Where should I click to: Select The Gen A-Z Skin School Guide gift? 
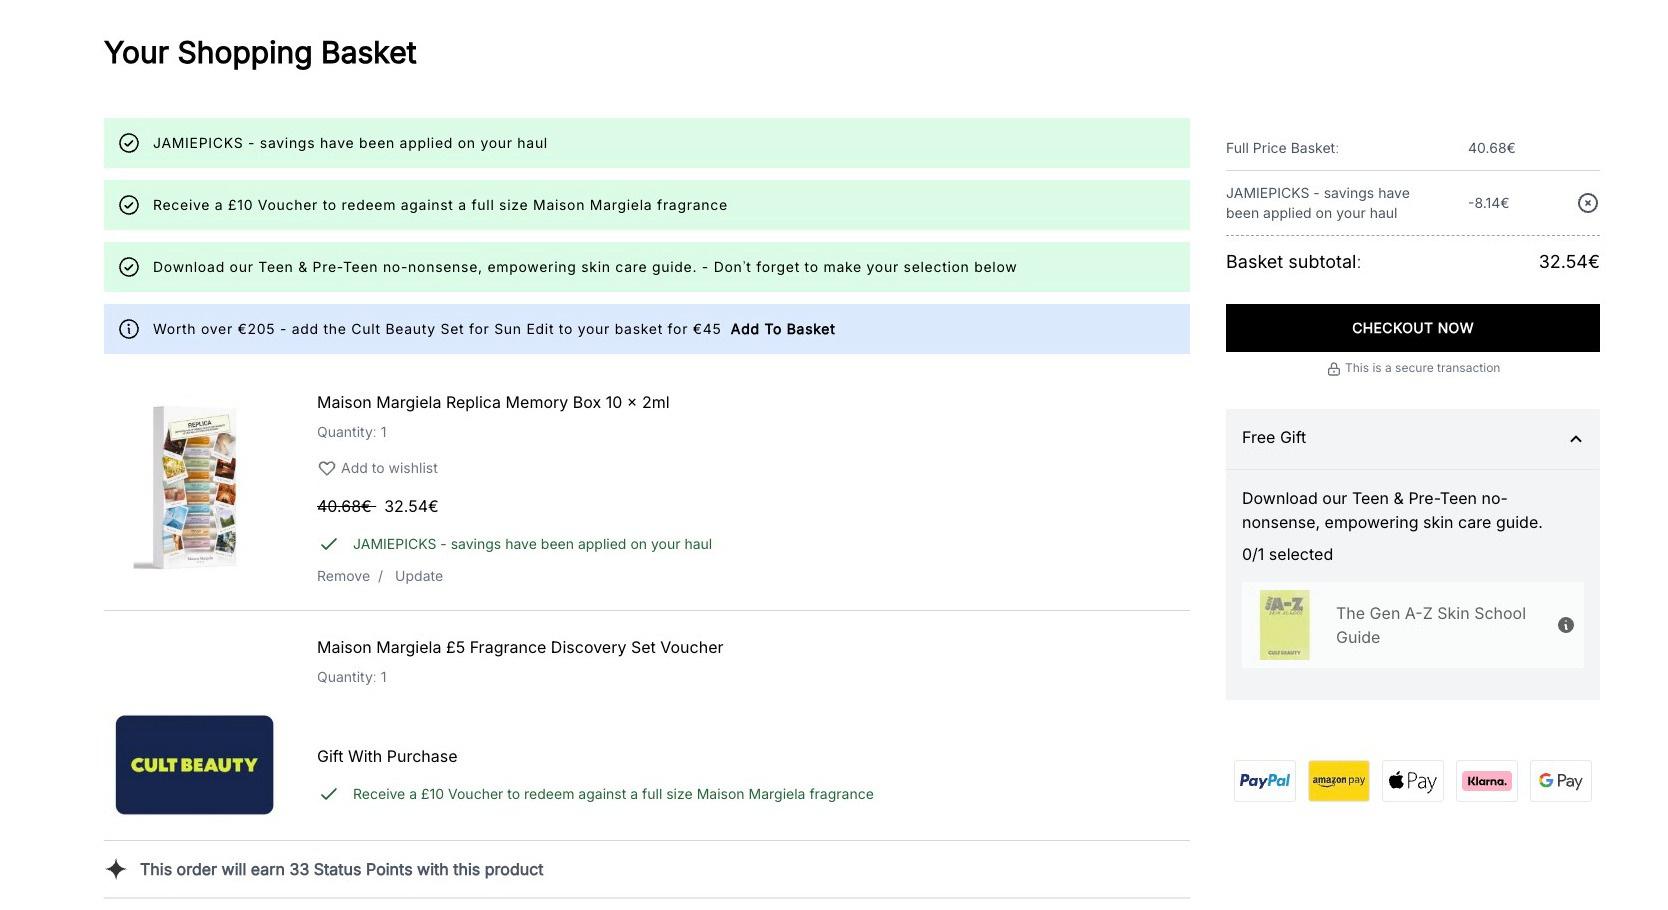pos(1412,625)
